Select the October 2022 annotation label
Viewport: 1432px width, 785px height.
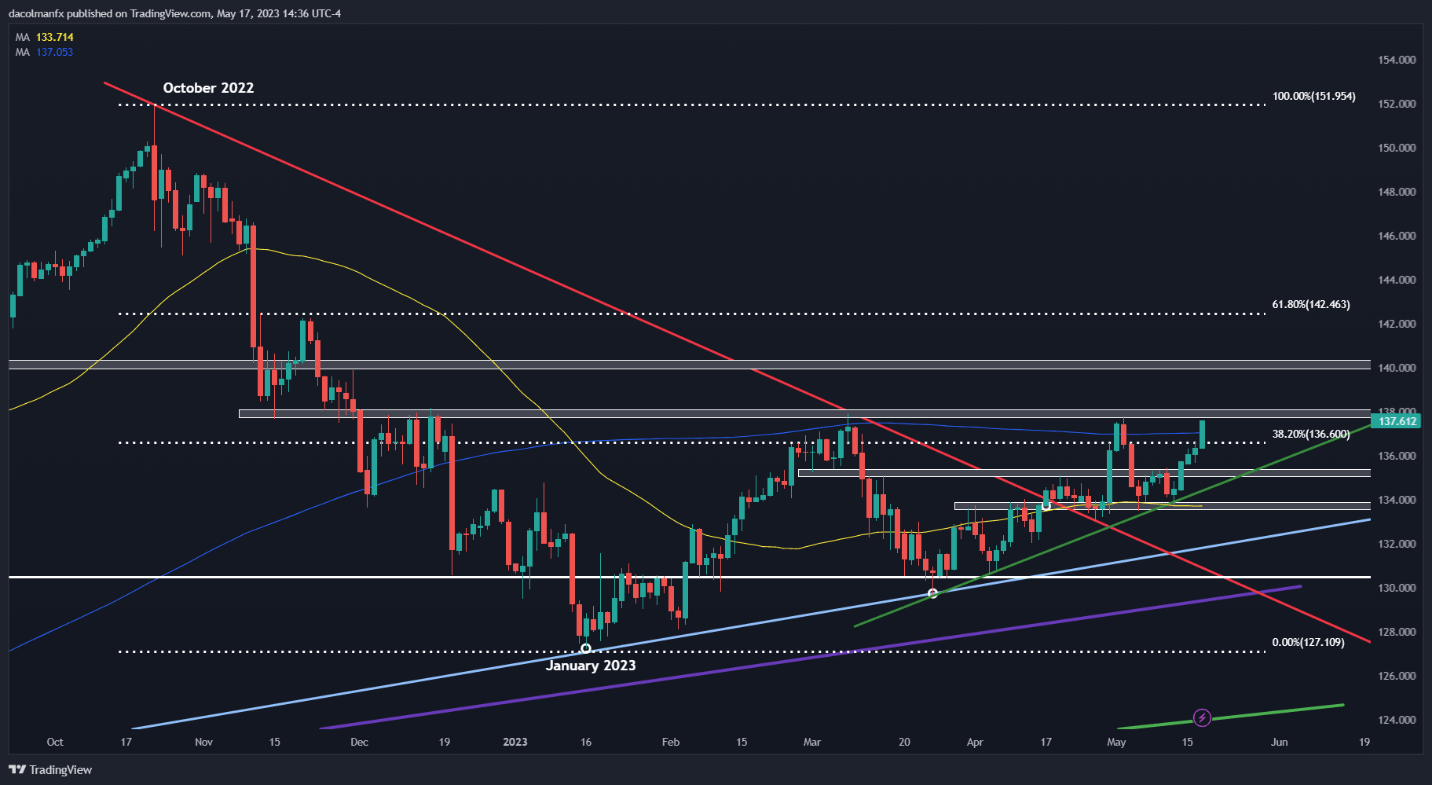pos(208,88)
